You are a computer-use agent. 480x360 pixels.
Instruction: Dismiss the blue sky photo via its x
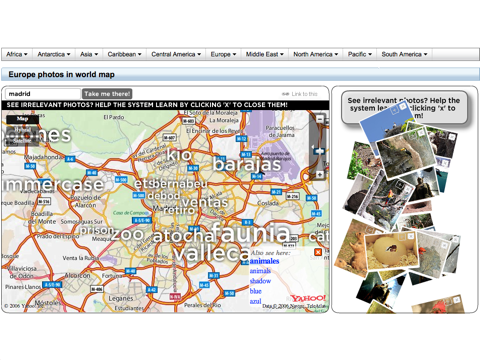coord(403,106)
